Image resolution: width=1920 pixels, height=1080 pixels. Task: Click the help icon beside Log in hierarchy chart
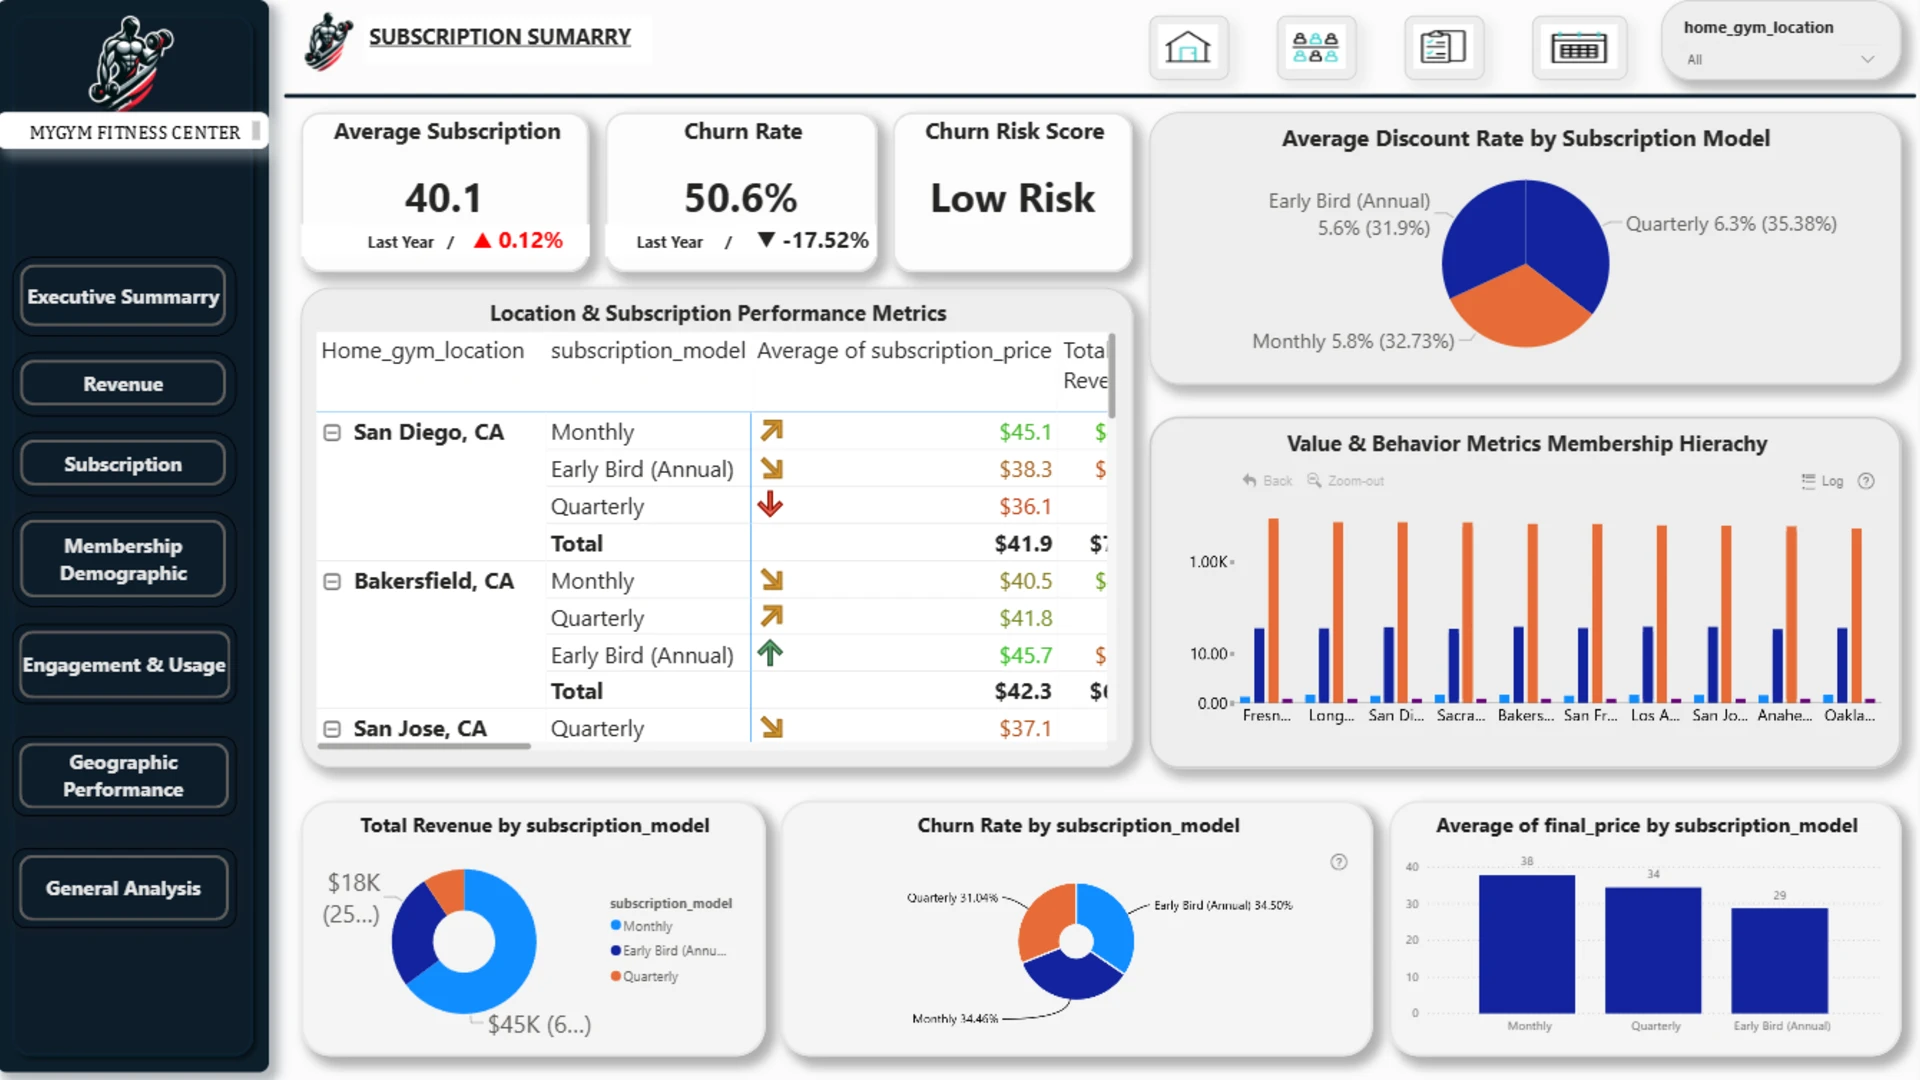1866,481
